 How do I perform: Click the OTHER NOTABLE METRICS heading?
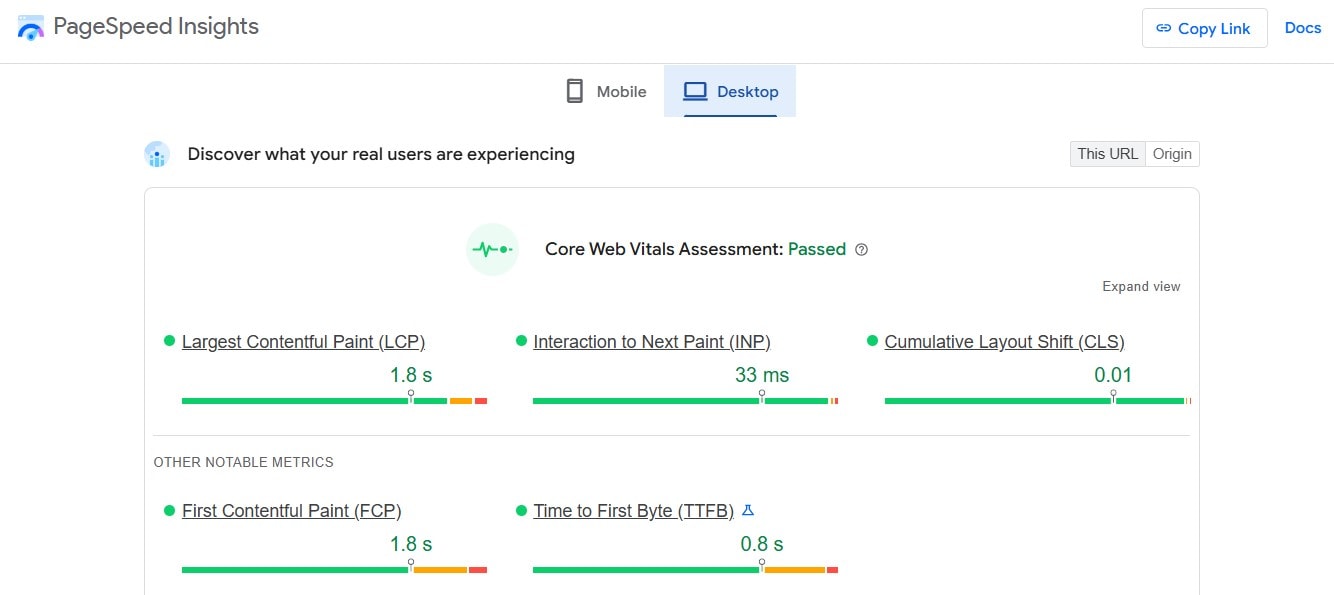pos(244,462)
